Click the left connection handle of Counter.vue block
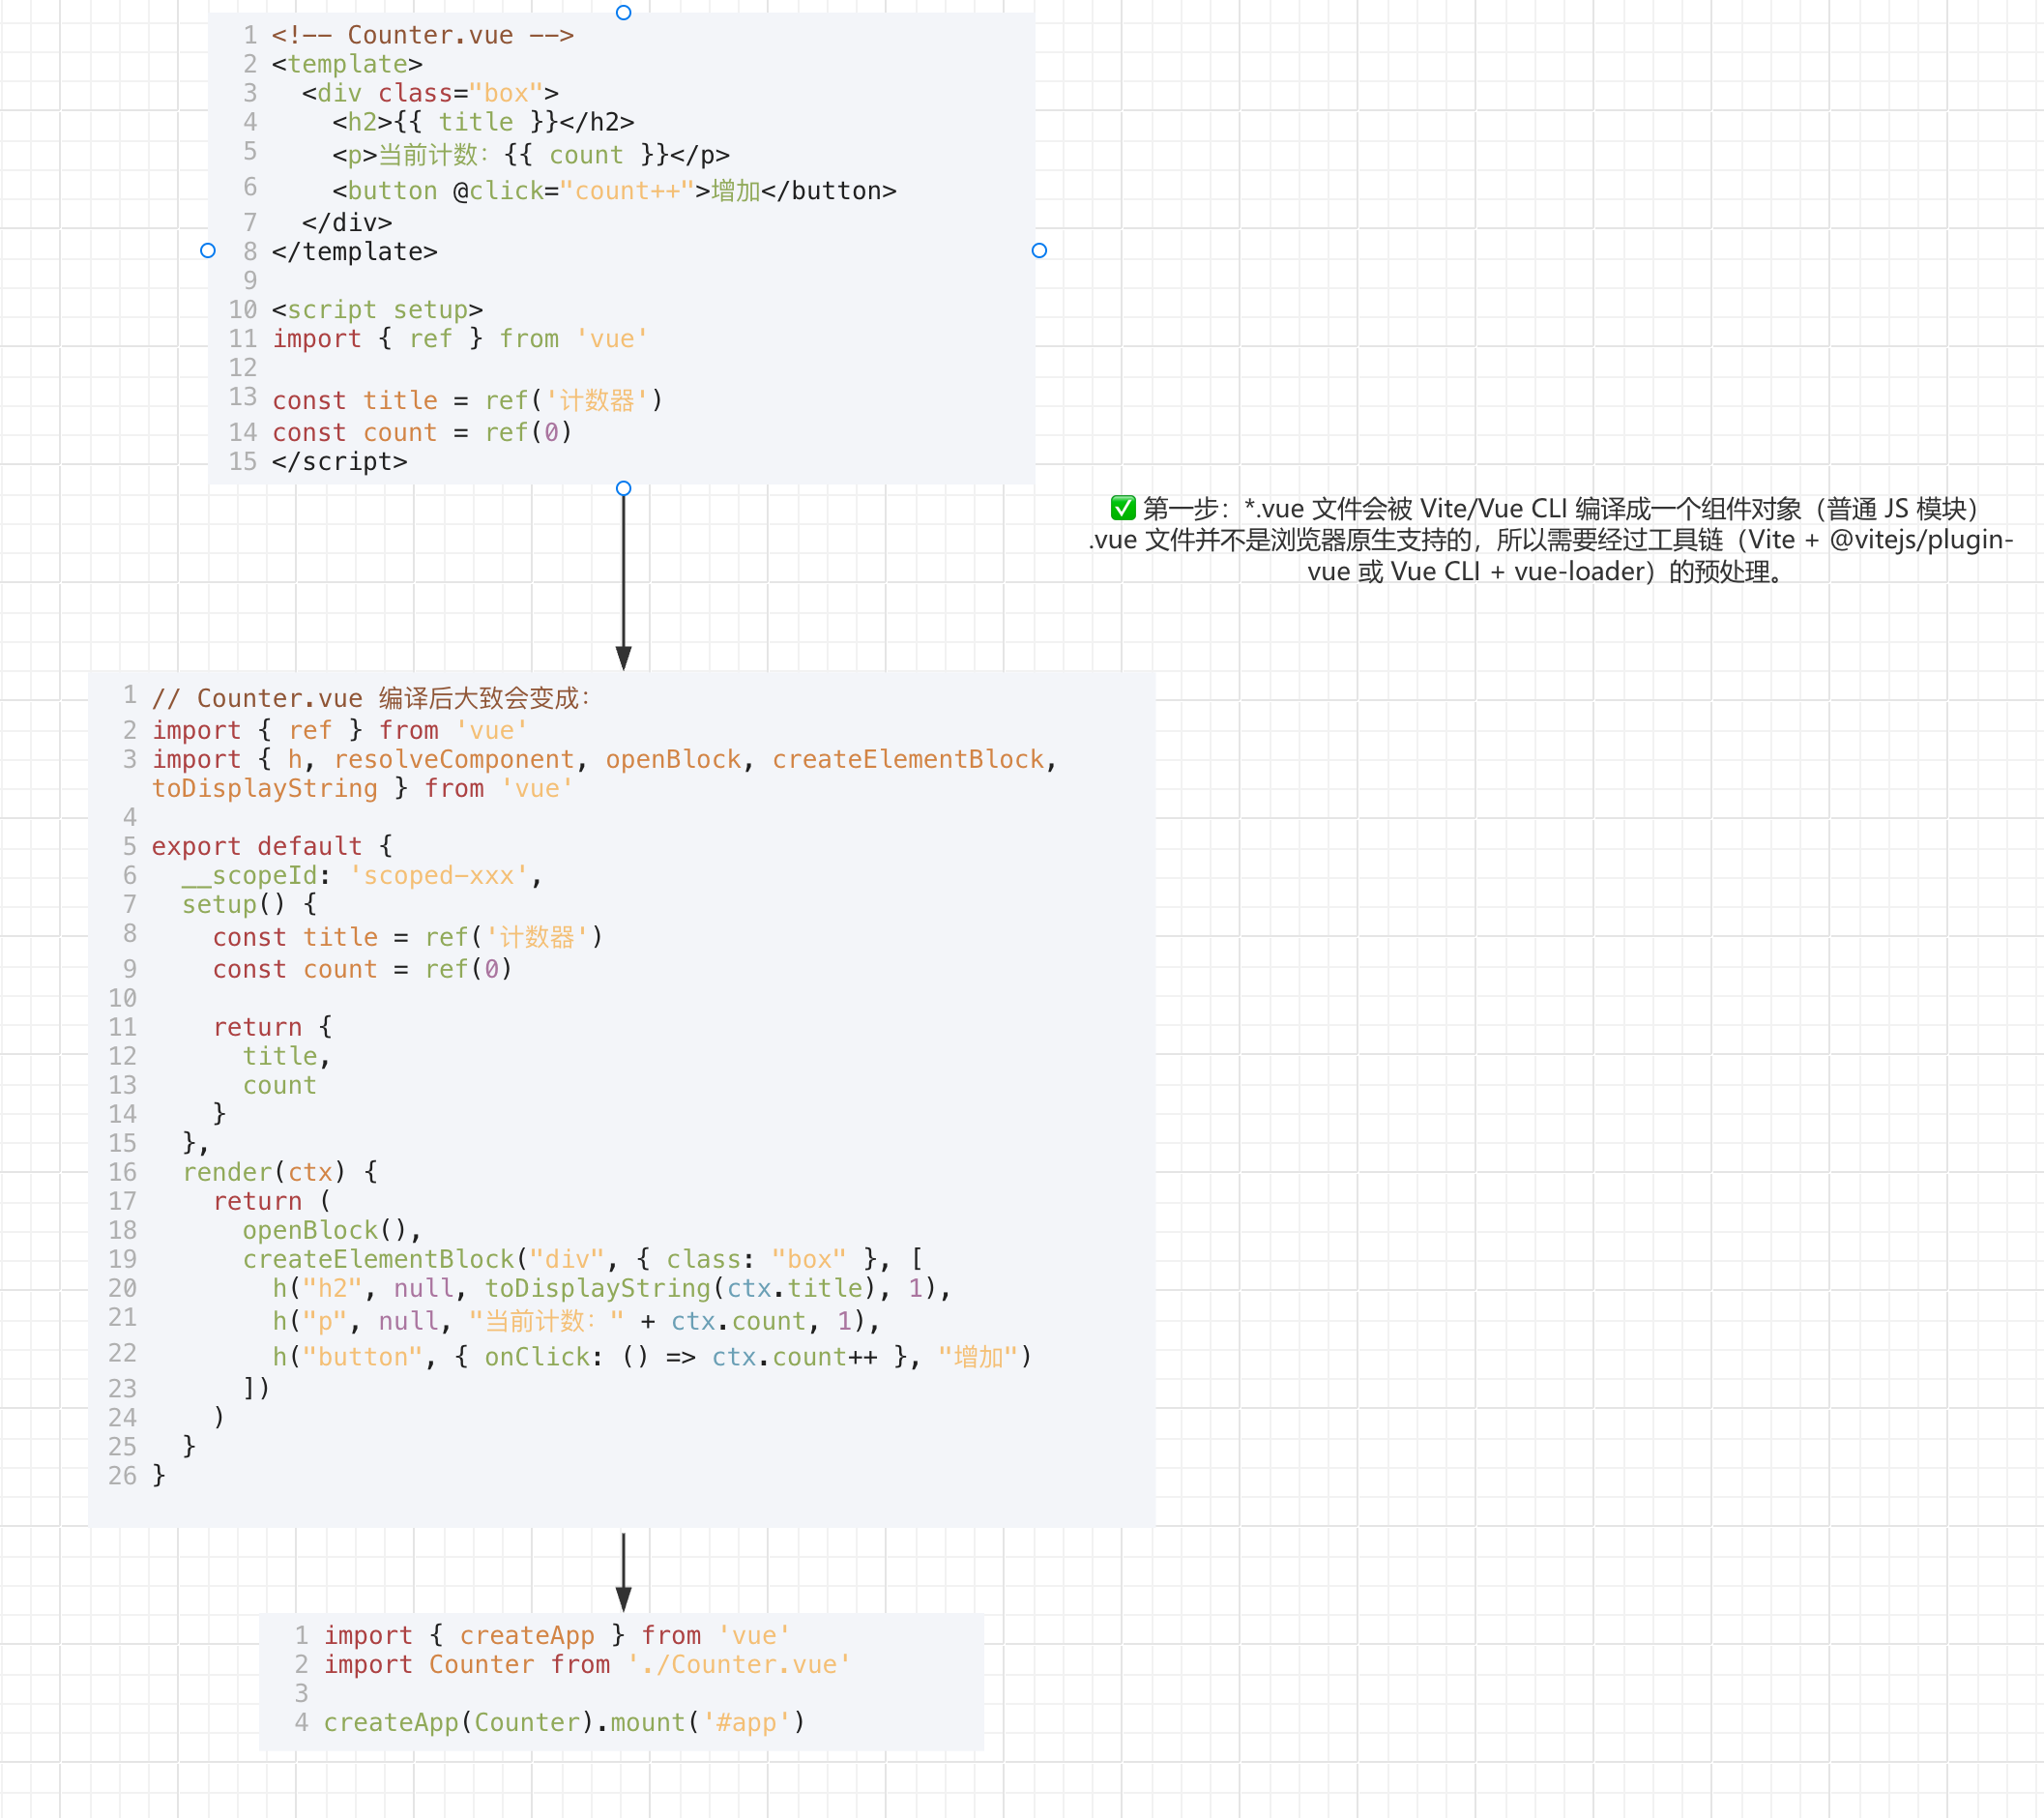The width and height of the screenshot is (2044, 1818). tap(208, 251)
